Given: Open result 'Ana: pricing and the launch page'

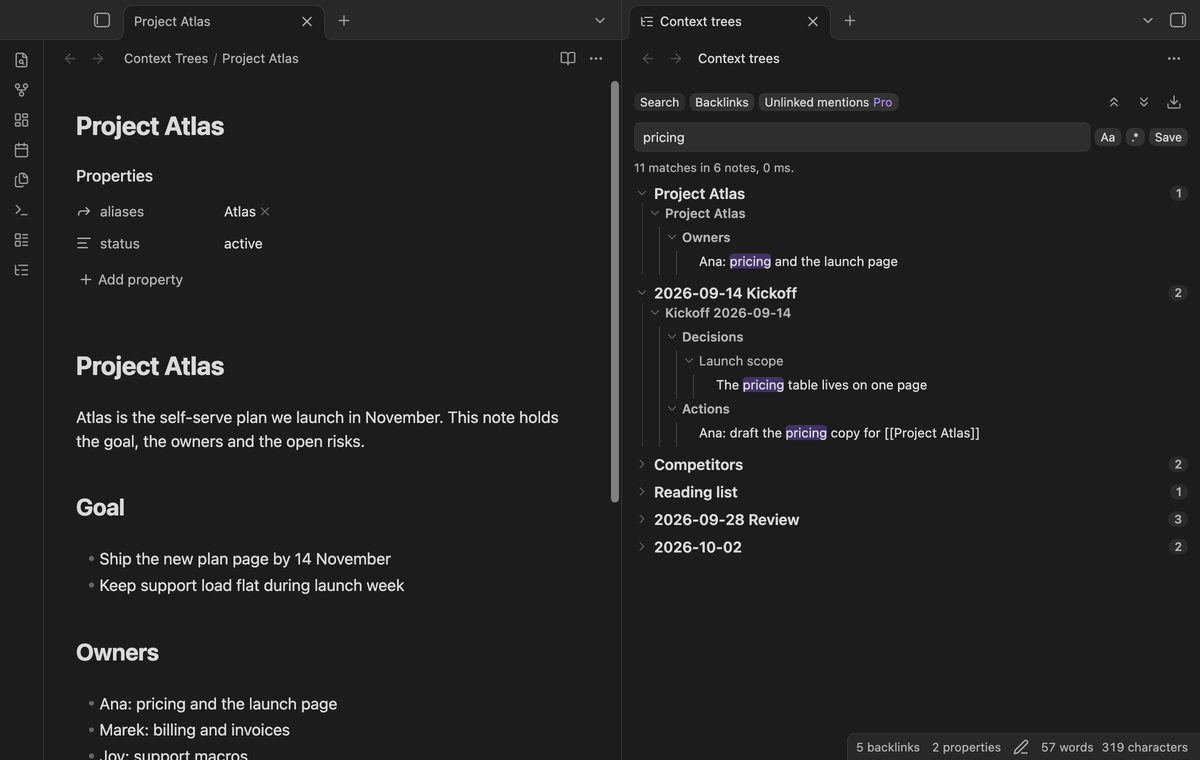Looking at the screenshot, I should (798, 261).
